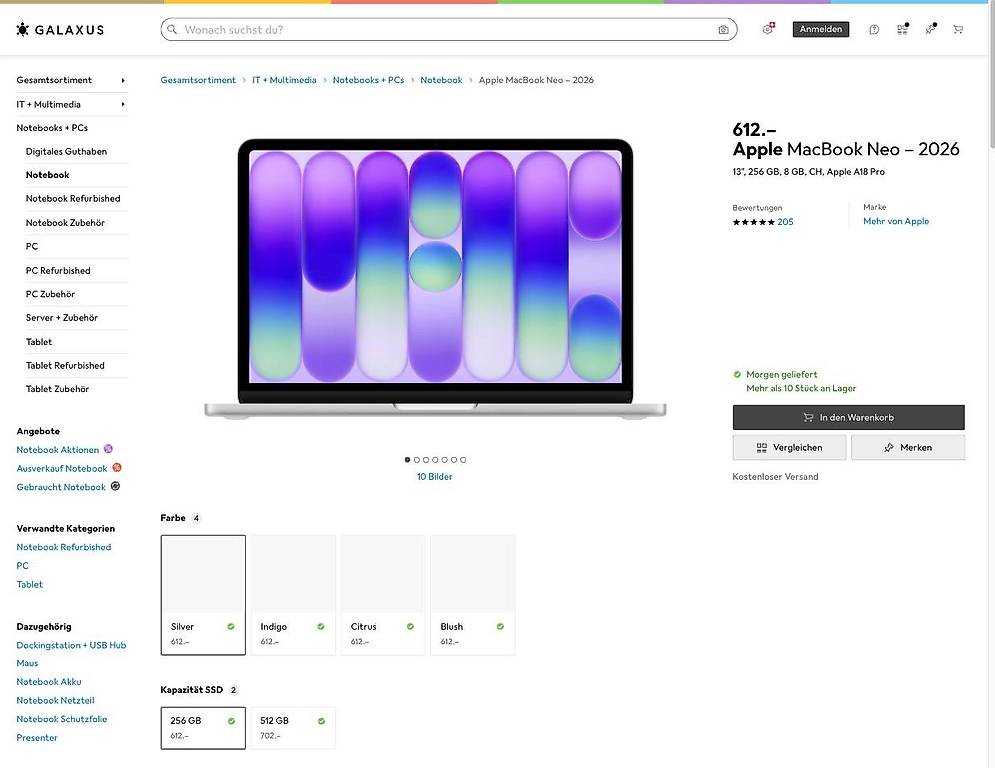Open PC link in Verwandte Kategorien

click(x=22, y=566)
